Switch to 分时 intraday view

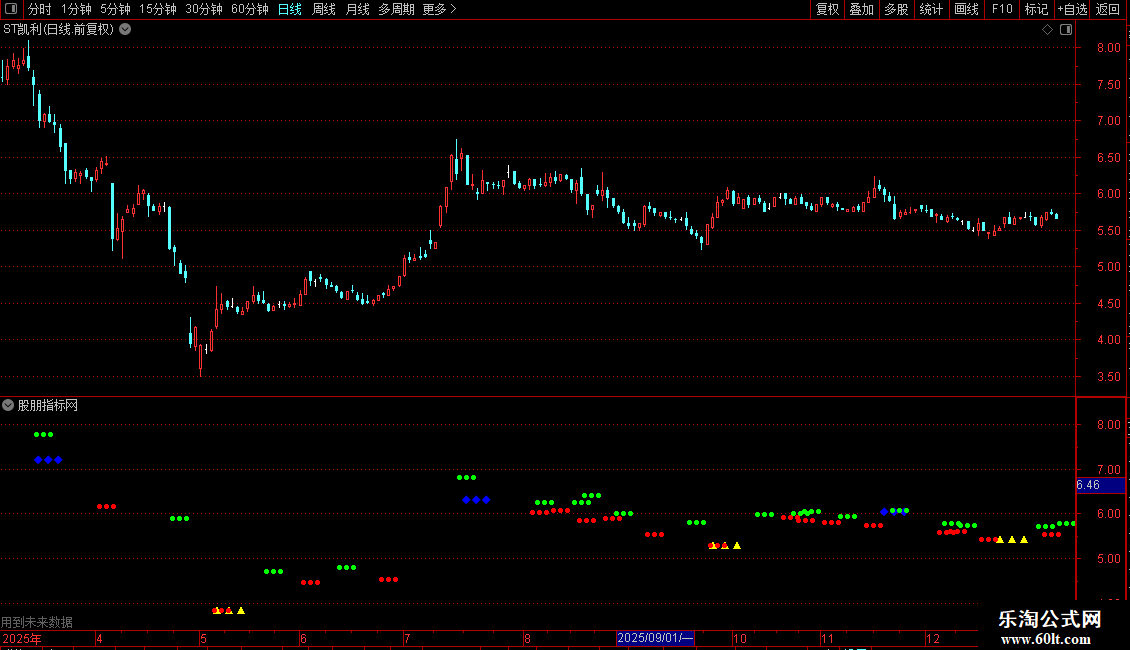(x=39, y=9)
